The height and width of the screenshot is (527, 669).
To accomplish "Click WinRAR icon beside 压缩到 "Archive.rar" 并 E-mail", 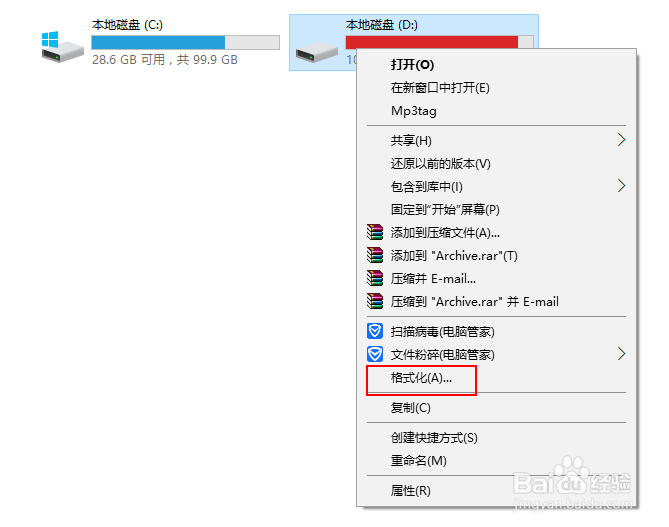I will click(x=375, y=301).
